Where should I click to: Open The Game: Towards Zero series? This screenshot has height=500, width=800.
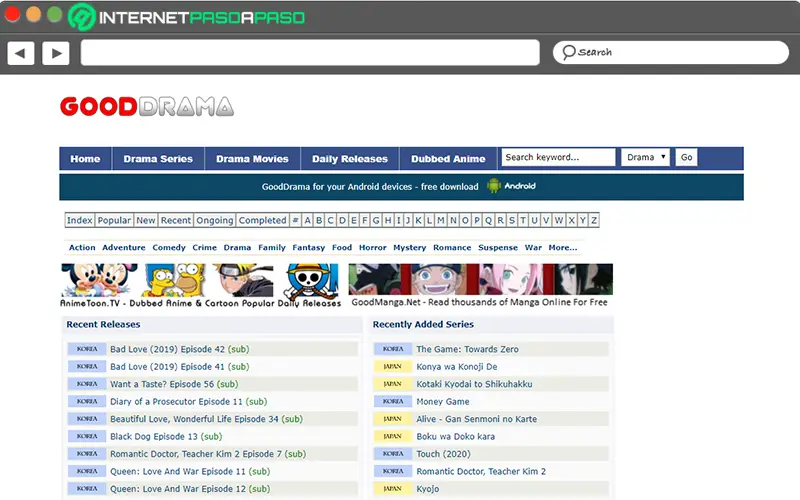pyautogui.click(x=467, y=349)
